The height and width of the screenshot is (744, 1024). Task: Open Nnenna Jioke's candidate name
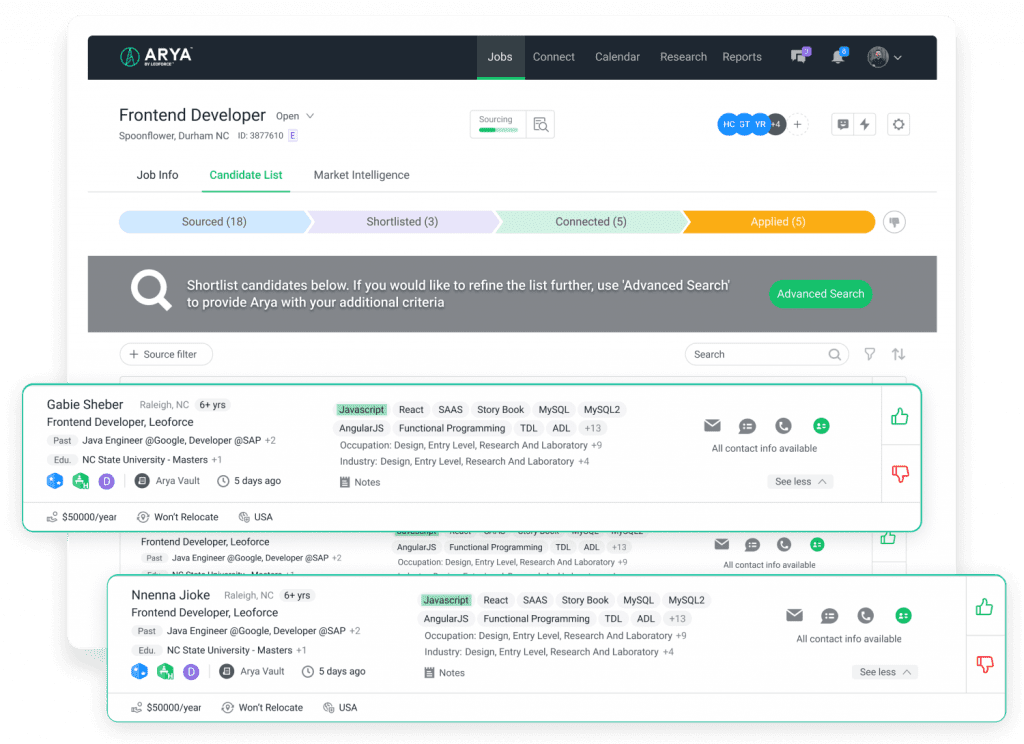coord(170,594)
